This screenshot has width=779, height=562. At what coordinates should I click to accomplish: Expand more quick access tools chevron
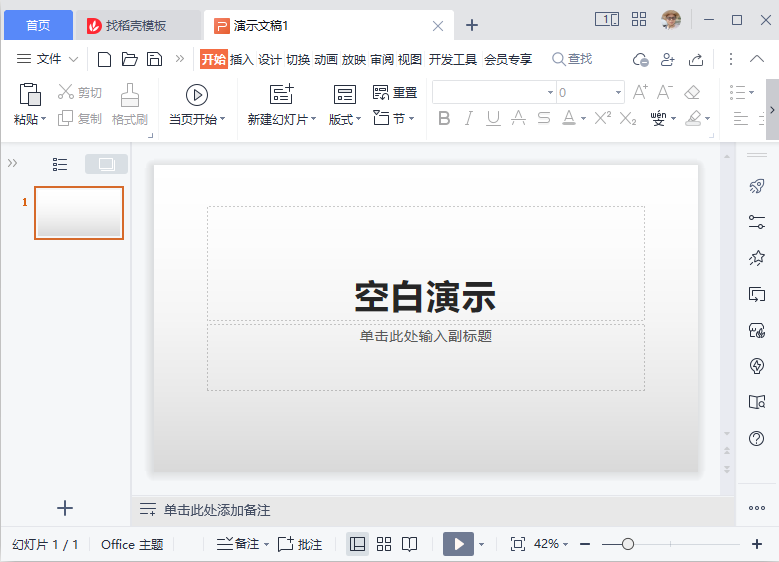[179, 59]
